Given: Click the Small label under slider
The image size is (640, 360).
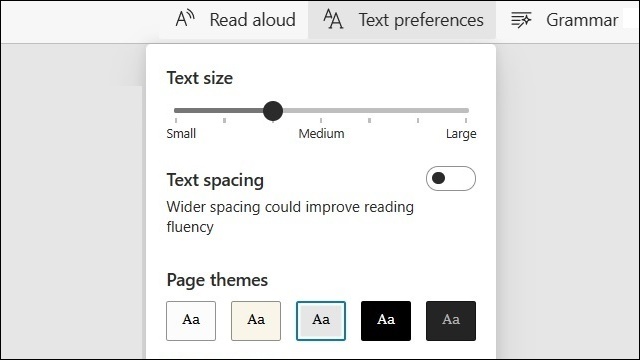Looking at the screenshot, I should coord(181,133).
